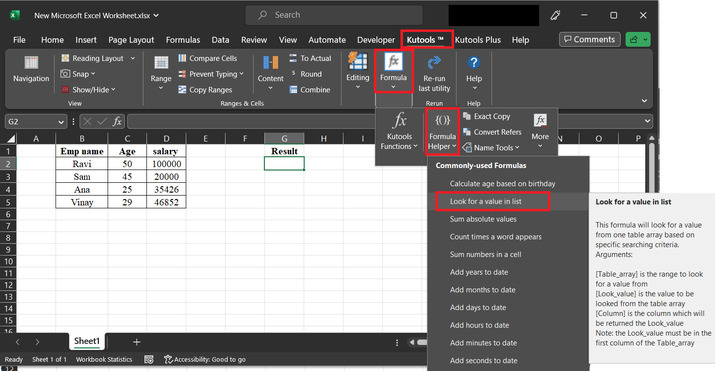Select column D header

tap(166, 139)
